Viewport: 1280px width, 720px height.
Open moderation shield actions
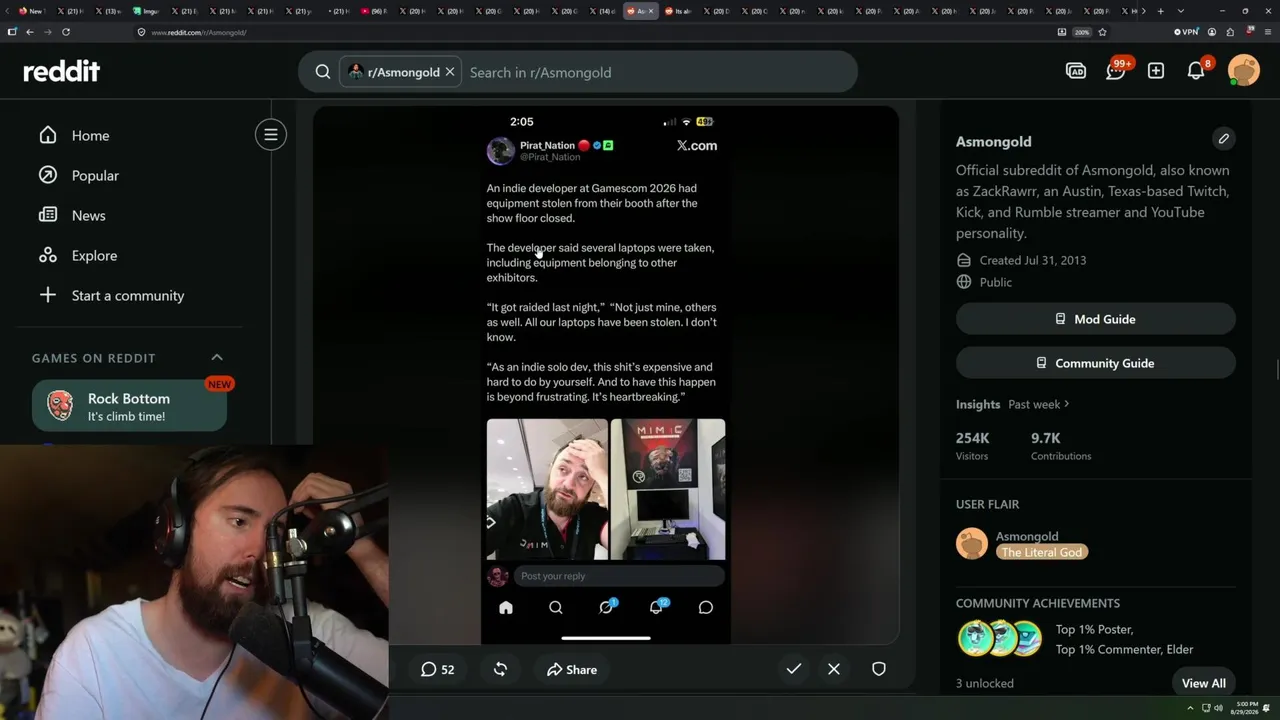[x=879, y=669]
